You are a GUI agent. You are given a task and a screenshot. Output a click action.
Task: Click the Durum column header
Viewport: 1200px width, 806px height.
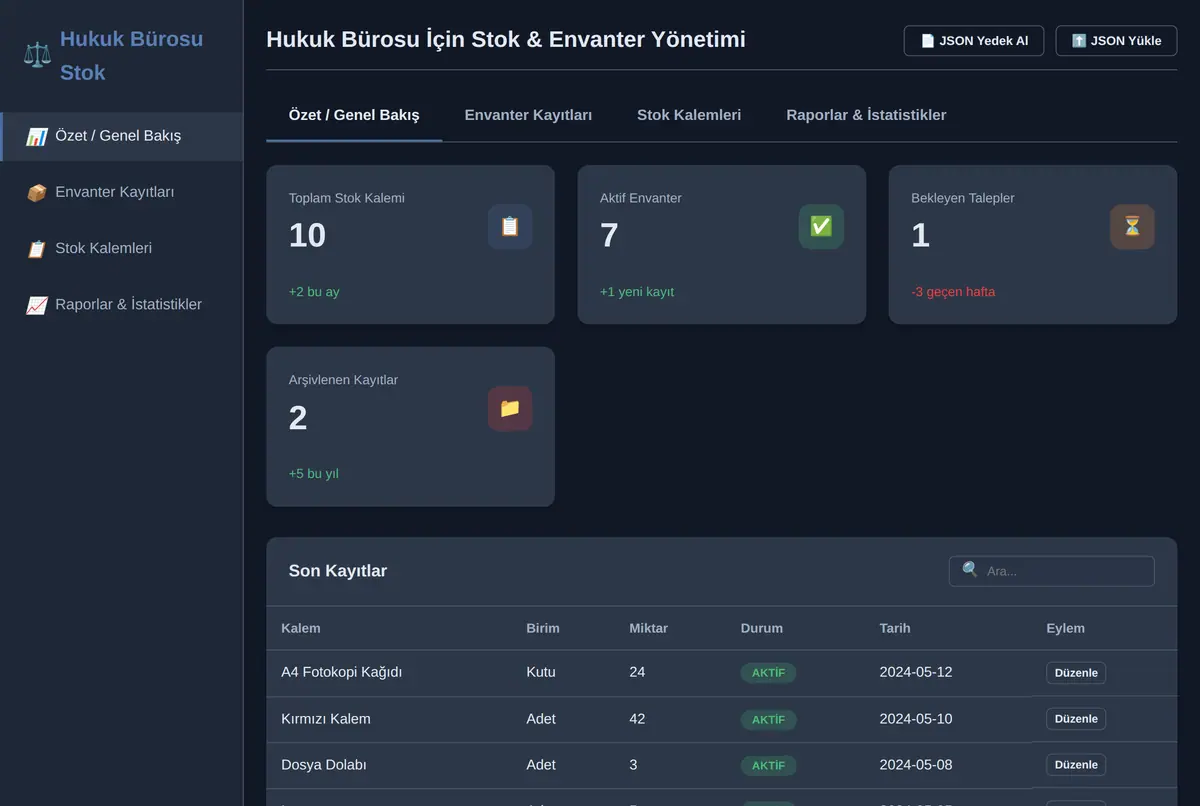pos(762,628)
